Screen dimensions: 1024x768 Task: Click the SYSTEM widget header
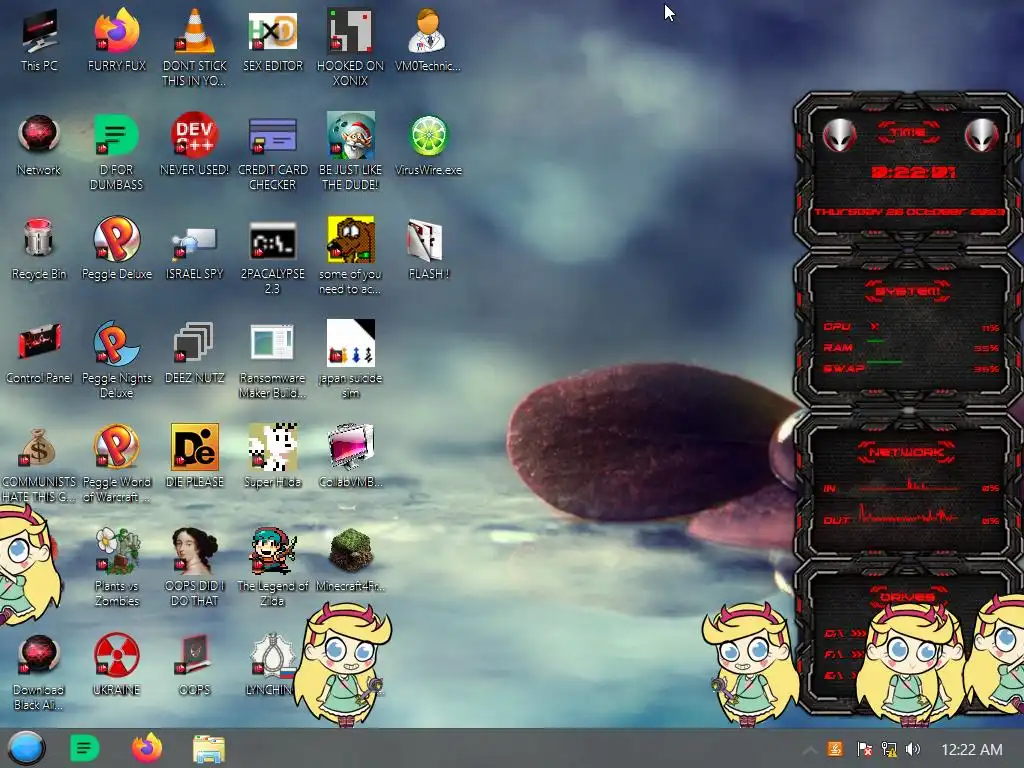(908, 291)
